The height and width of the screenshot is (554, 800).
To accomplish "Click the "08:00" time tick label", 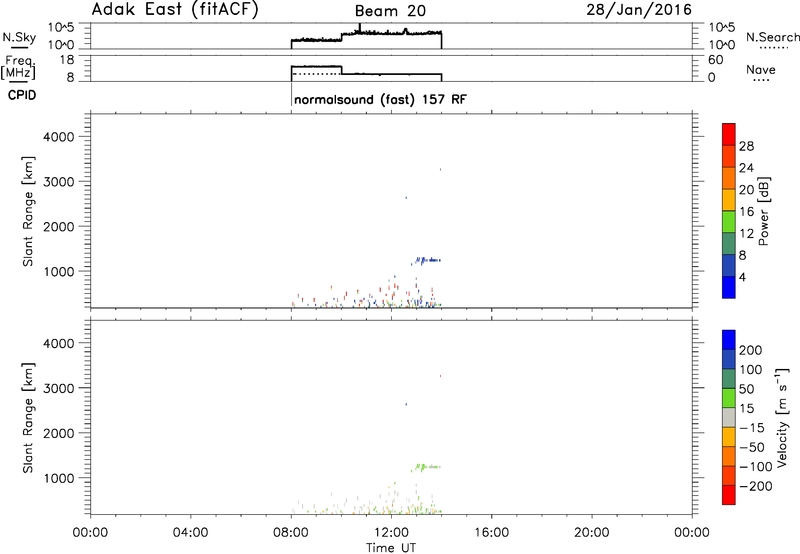I will [291, 533].
